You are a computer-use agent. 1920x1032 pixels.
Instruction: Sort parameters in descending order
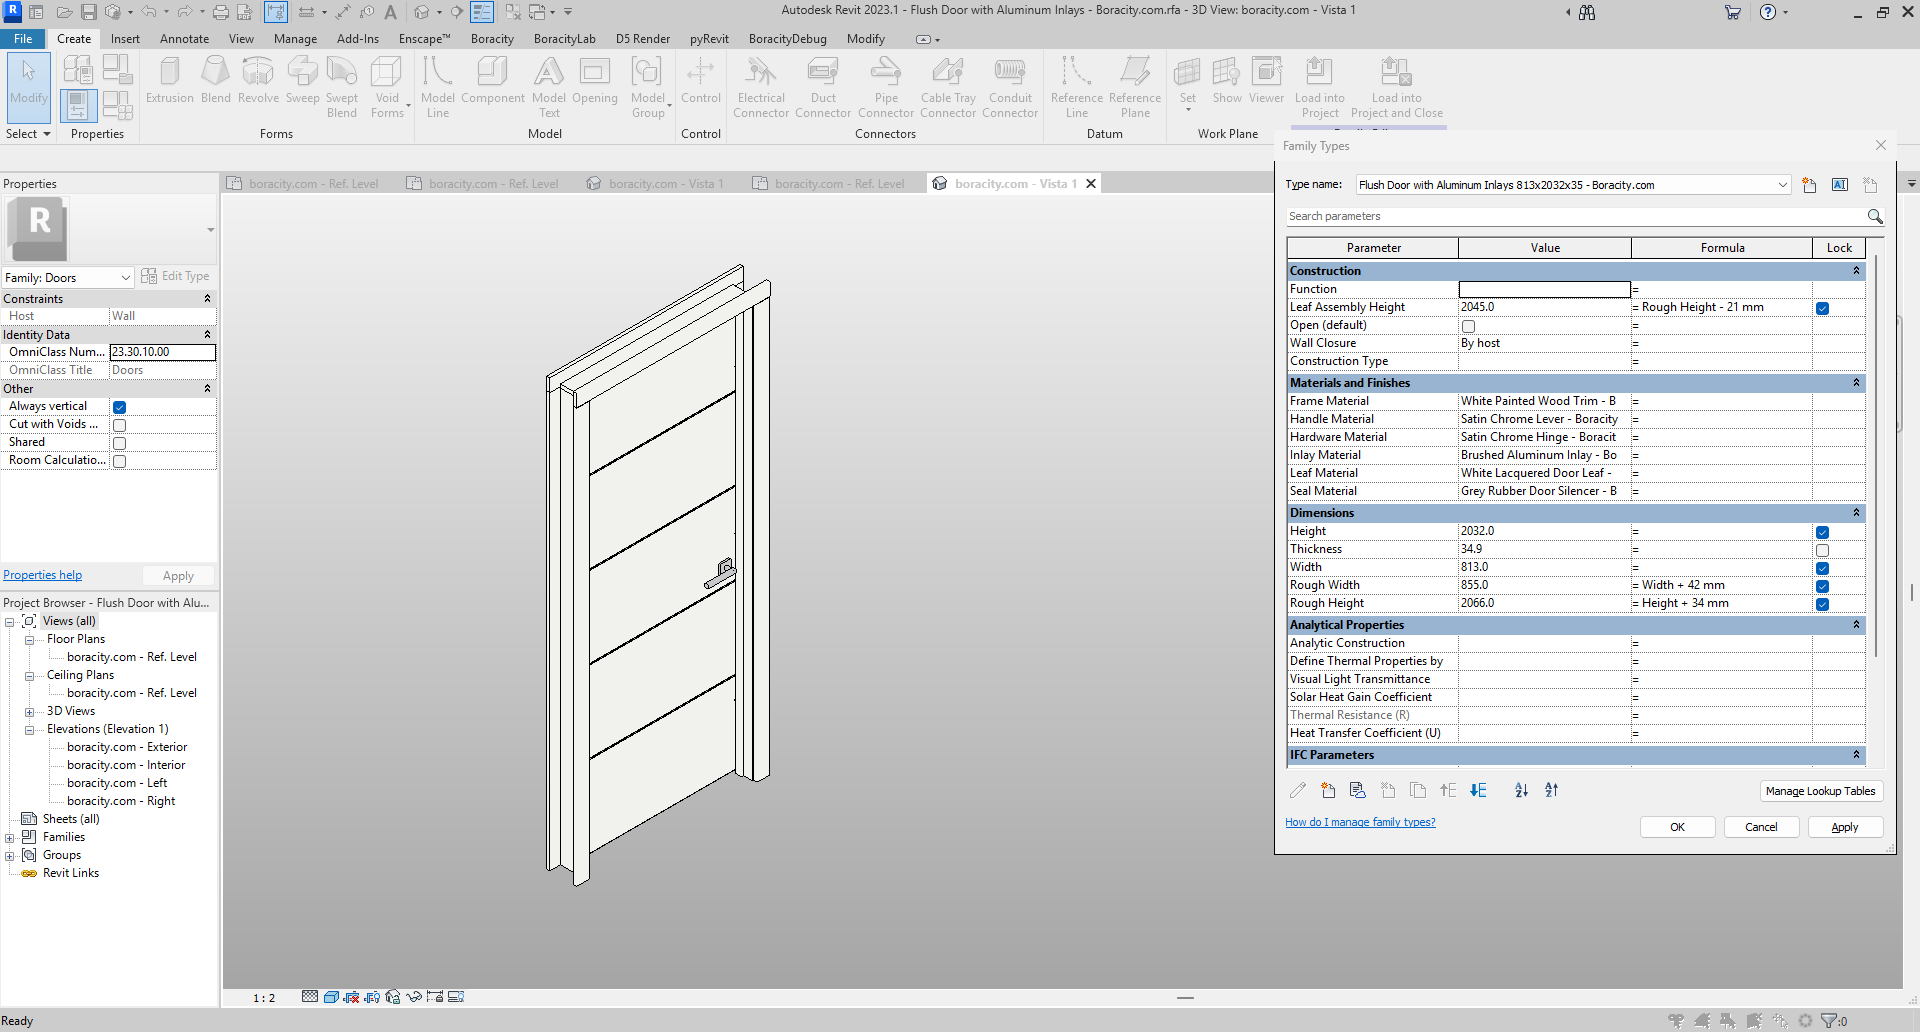pos(1552,790)
